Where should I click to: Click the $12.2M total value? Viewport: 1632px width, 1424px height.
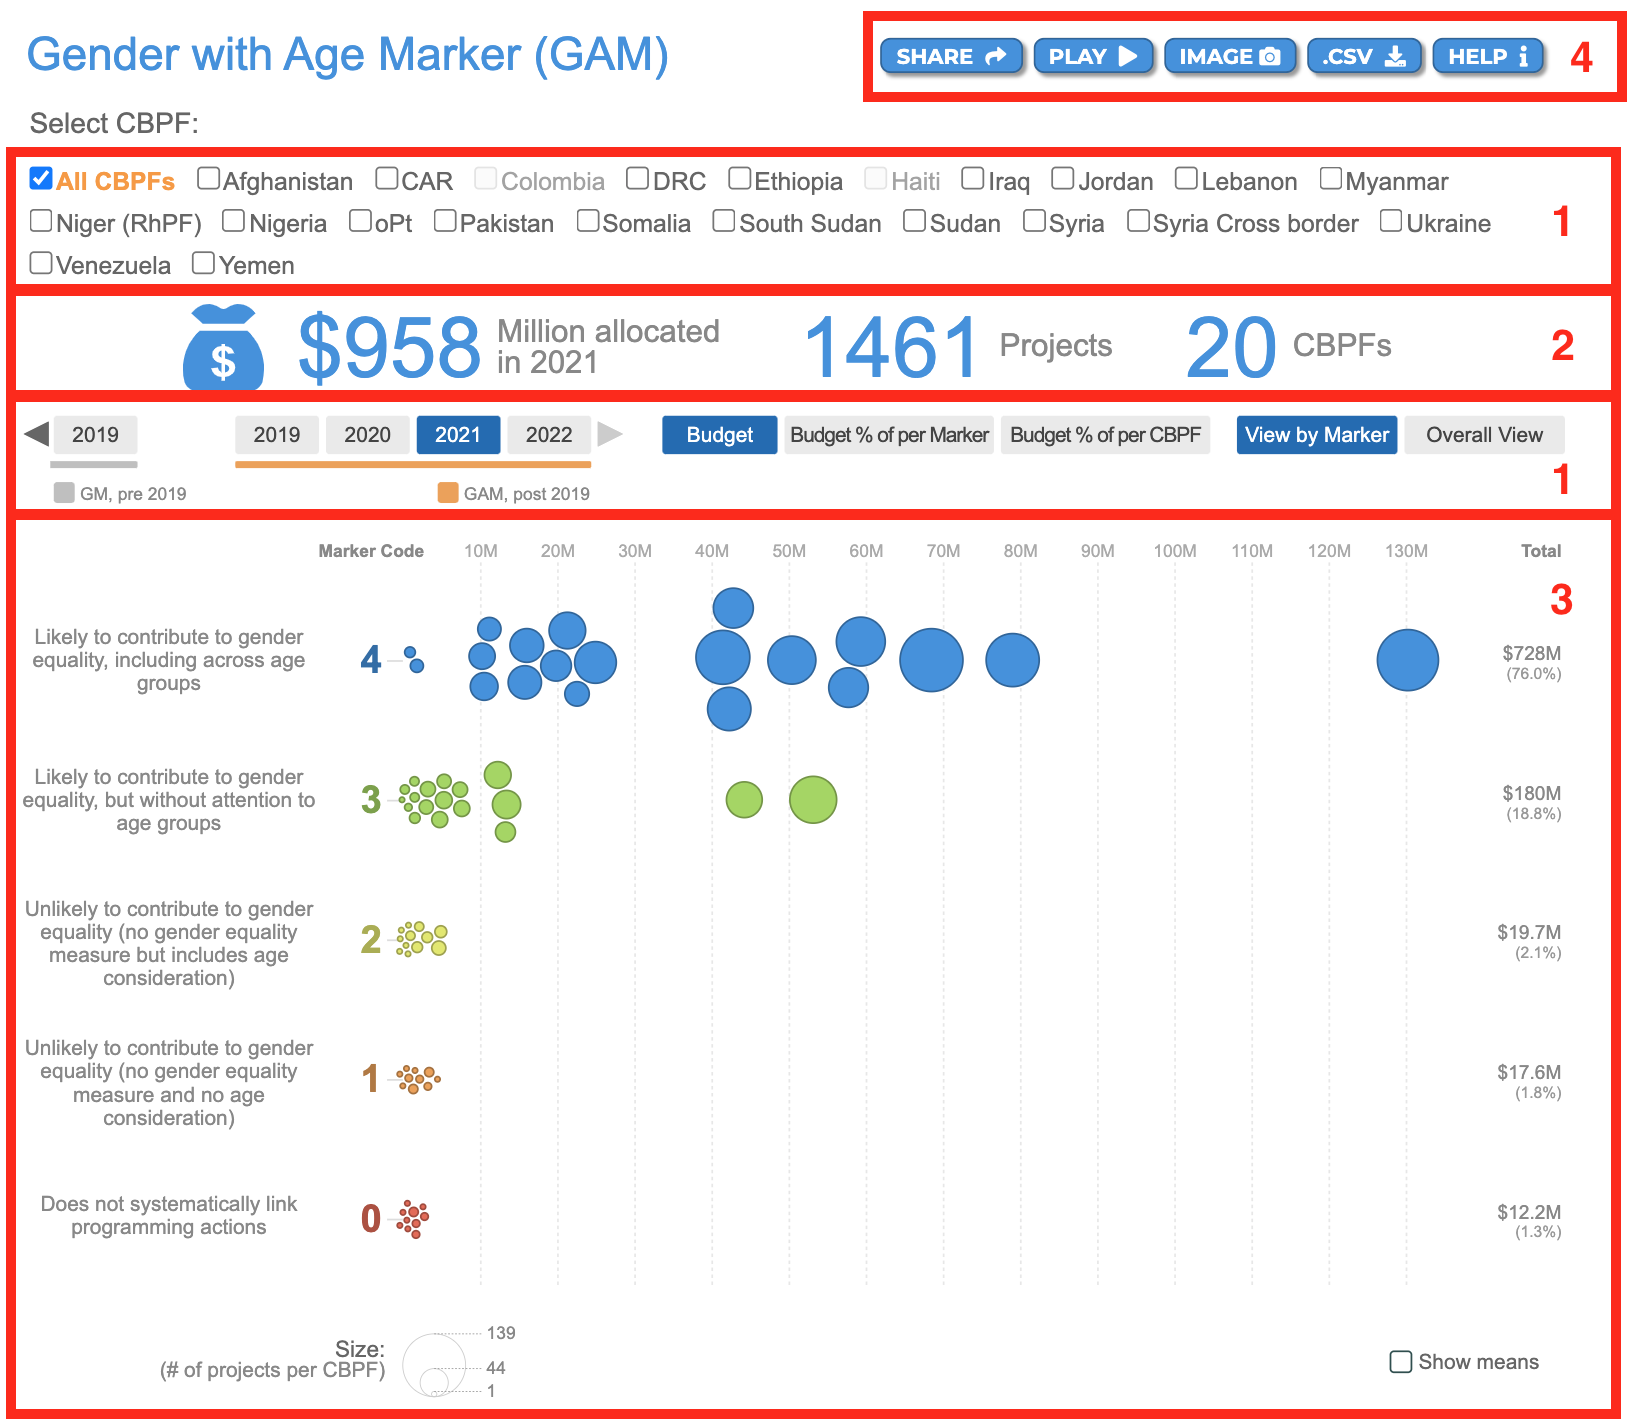(x=1528, y=1212)
